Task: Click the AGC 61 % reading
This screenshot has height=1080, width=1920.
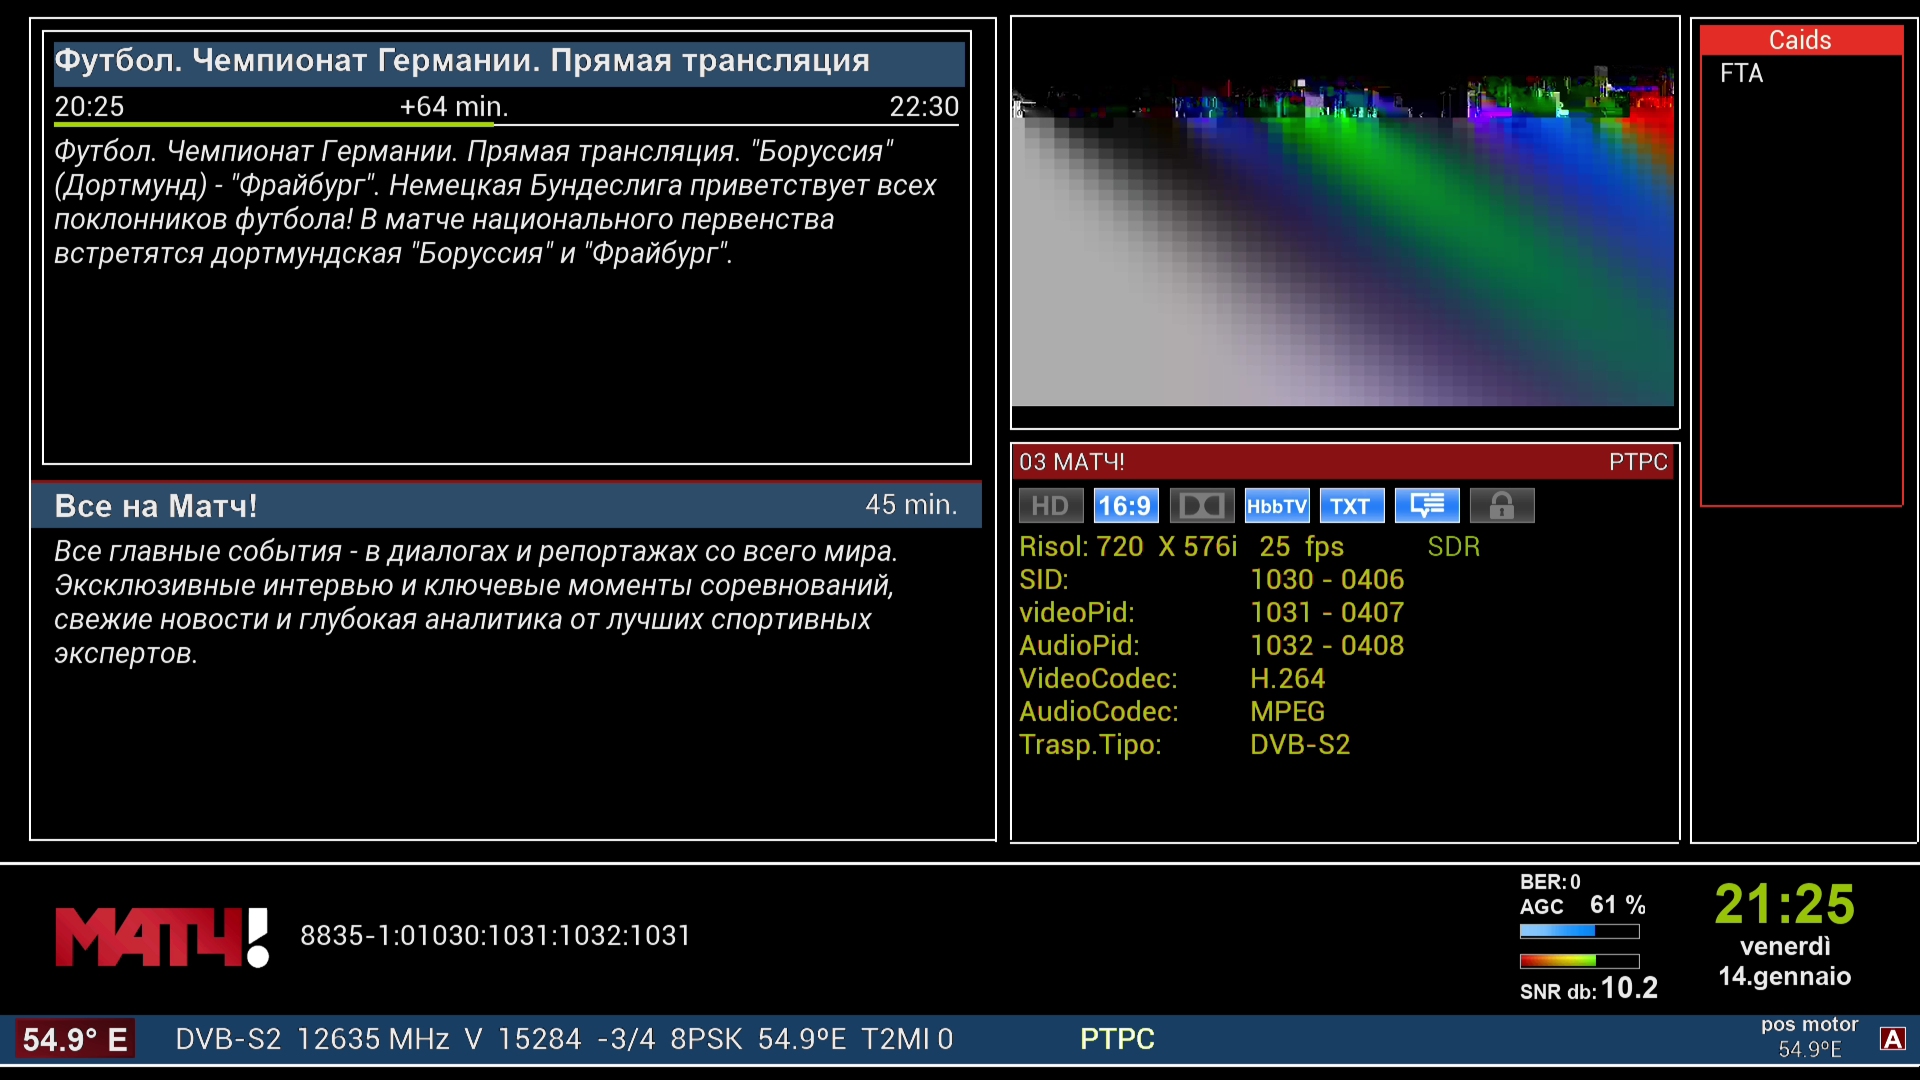Action: 1583,906
